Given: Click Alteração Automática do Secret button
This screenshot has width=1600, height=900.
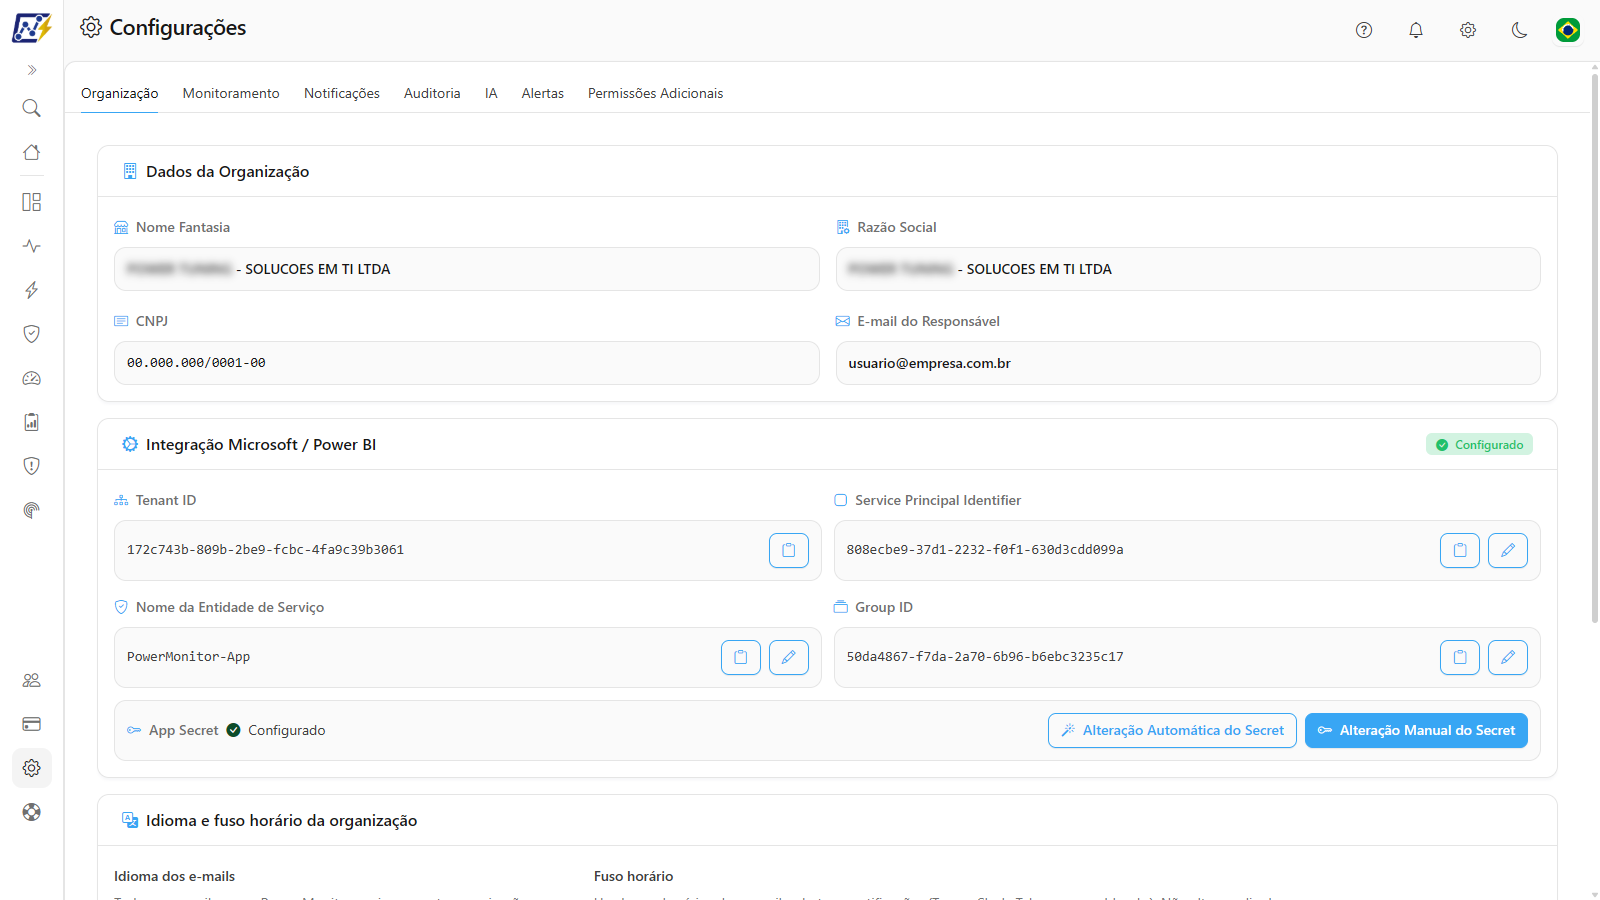Looking at the screenshot, I should click(x=1172, y=731).
